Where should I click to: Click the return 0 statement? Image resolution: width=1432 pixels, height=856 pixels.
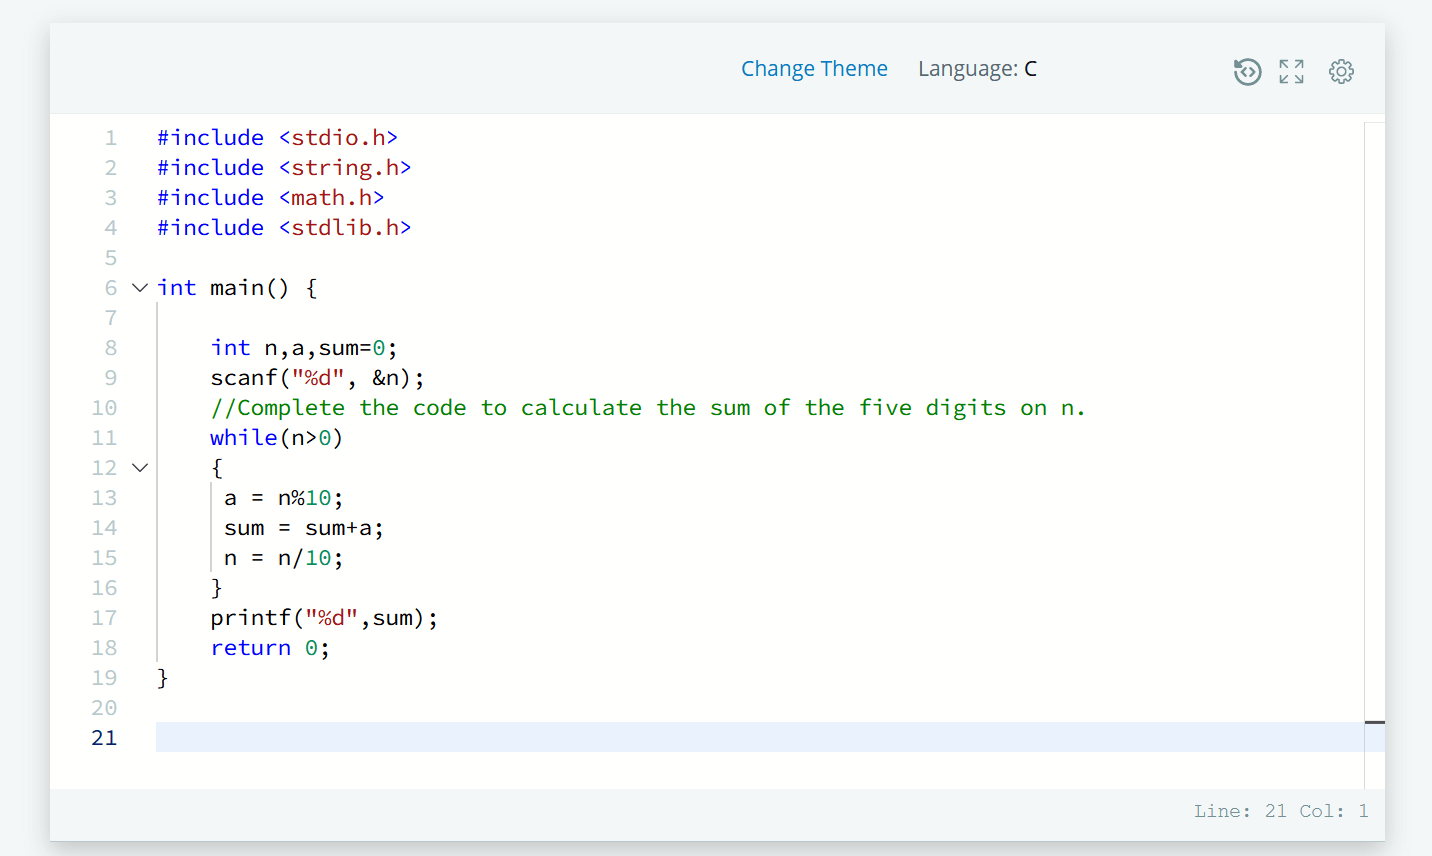tap(268, 647)
